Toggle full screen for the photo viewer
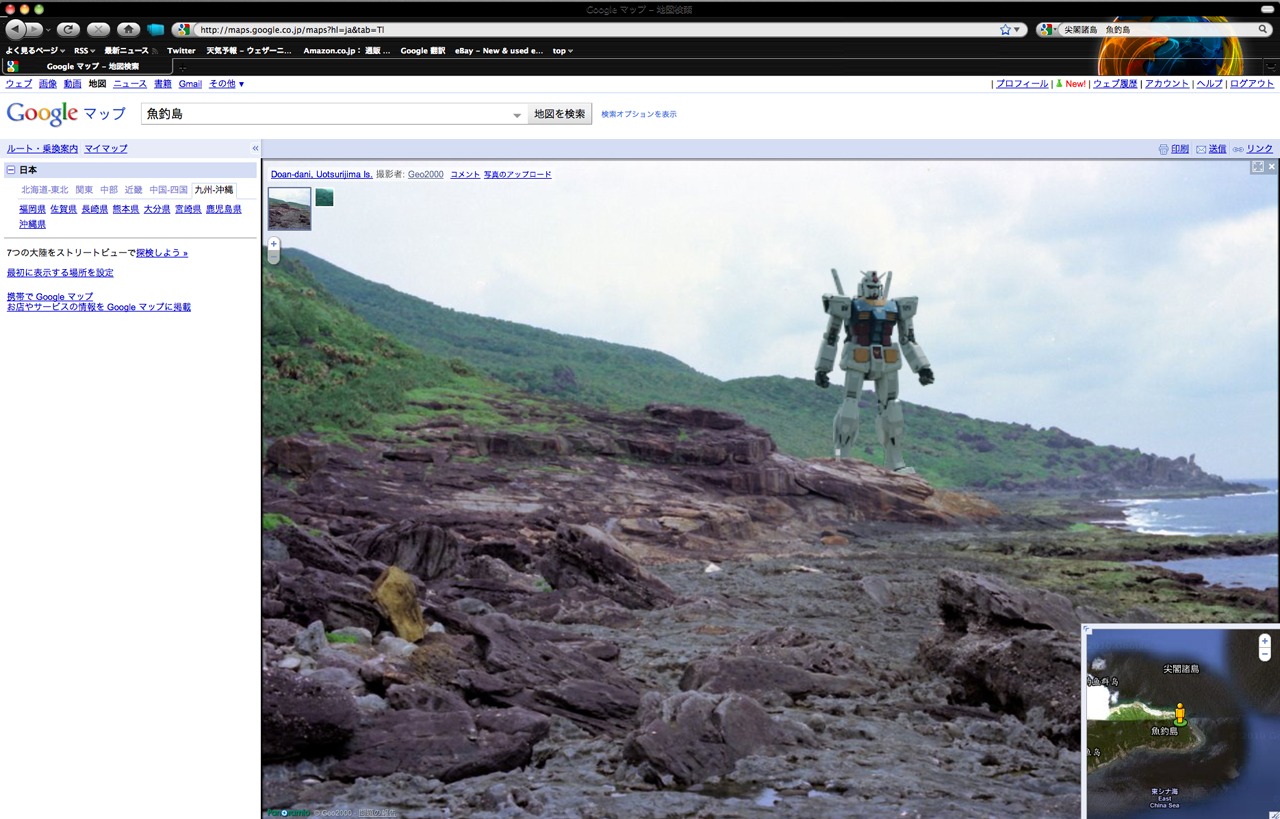Image resolution: width=1280 pixels, height=819 pixels. click(x=1257, y=167)
